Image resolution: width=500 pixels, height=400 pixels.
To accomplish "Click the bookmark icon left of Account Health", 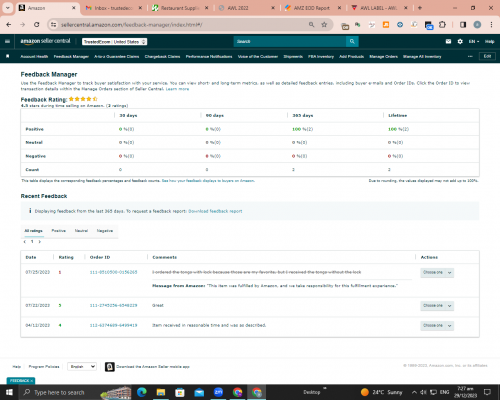I will (8, 56).
